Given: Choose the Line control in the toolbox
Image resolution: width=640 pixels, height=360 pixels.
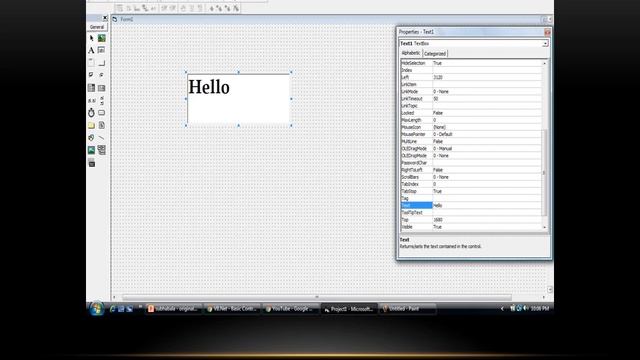Looking at the screenshot, I should click(x=102, y=138).
